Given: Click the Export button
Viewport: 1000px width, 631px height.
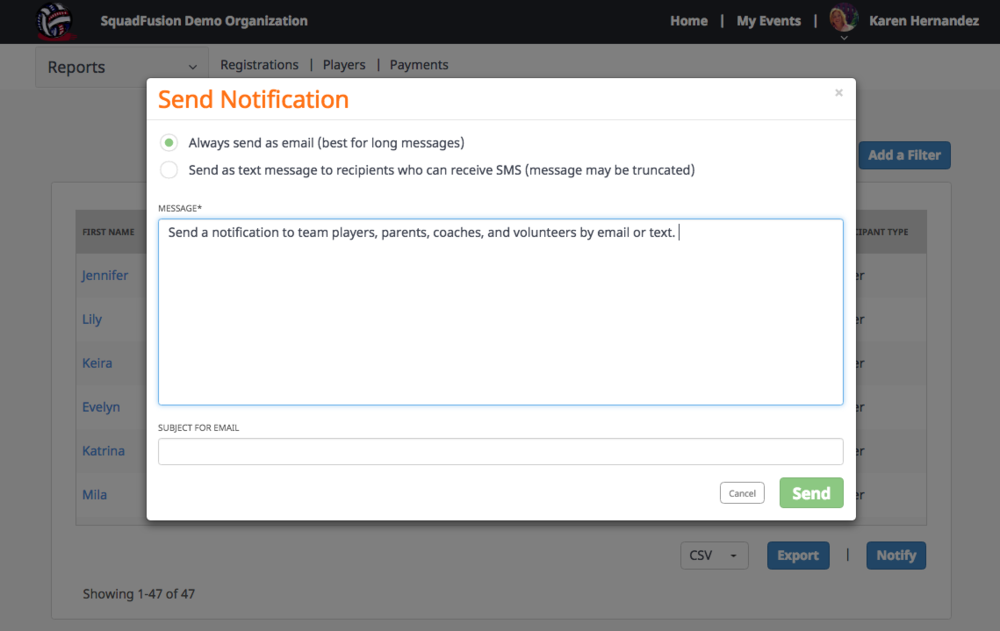Looking at the screenshot, I should [x=798, y=556].
